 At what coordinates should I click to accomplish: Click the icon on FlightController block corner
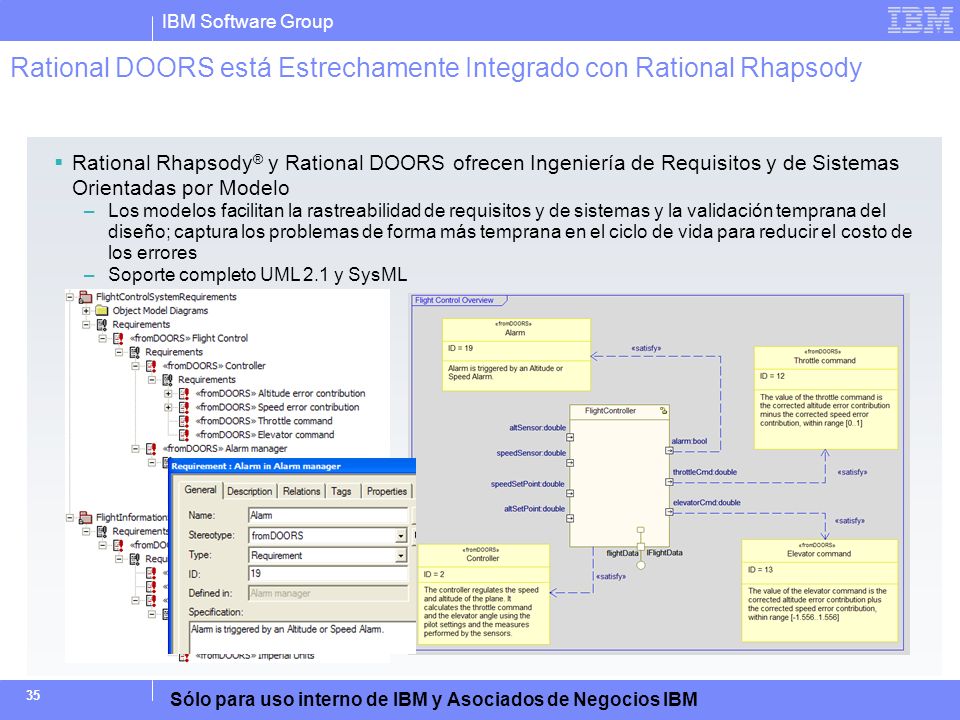pos(663,411)
